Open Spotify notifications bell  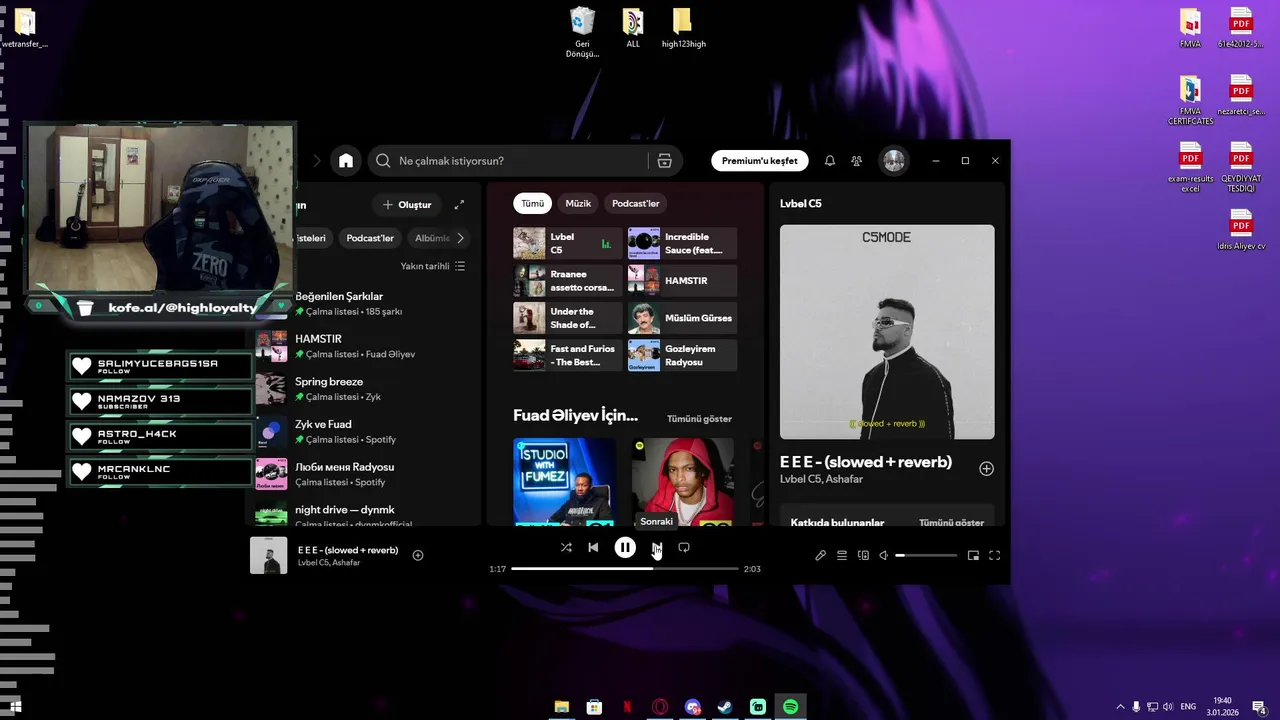(x=829, y=160)
